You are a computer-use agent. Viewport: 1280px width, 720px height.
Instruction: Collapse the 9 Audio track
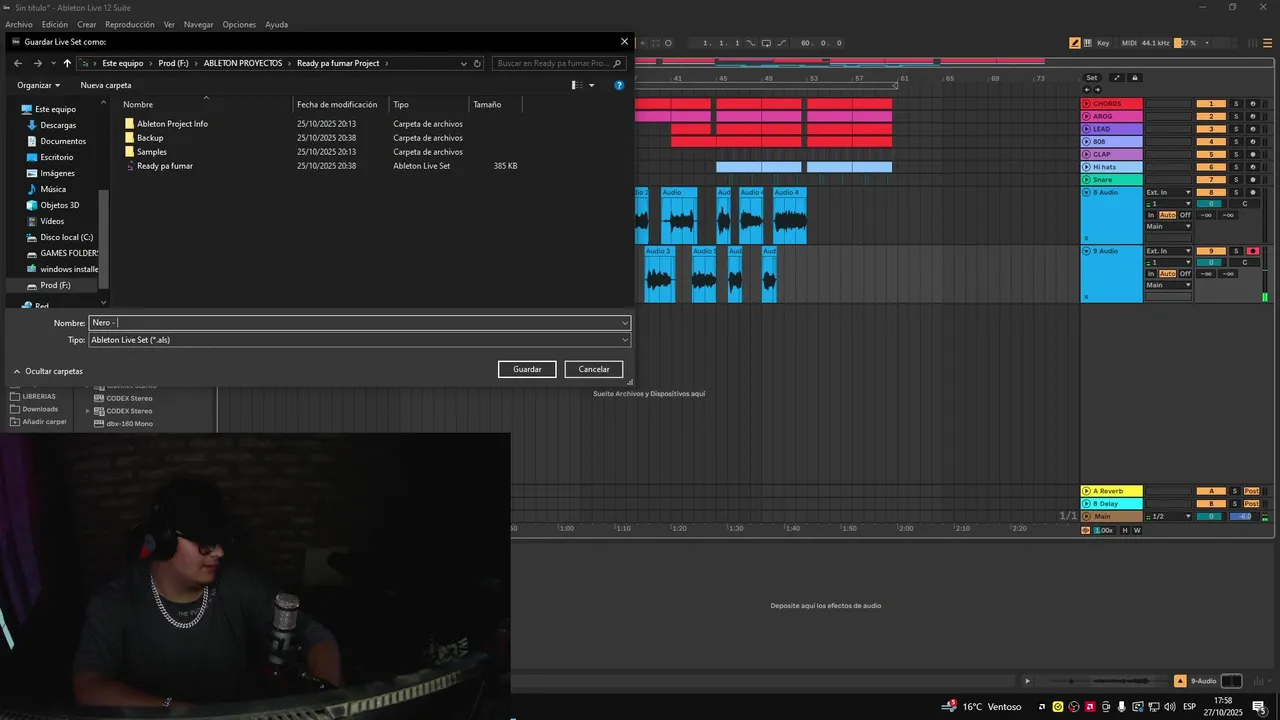point(1087,251)
